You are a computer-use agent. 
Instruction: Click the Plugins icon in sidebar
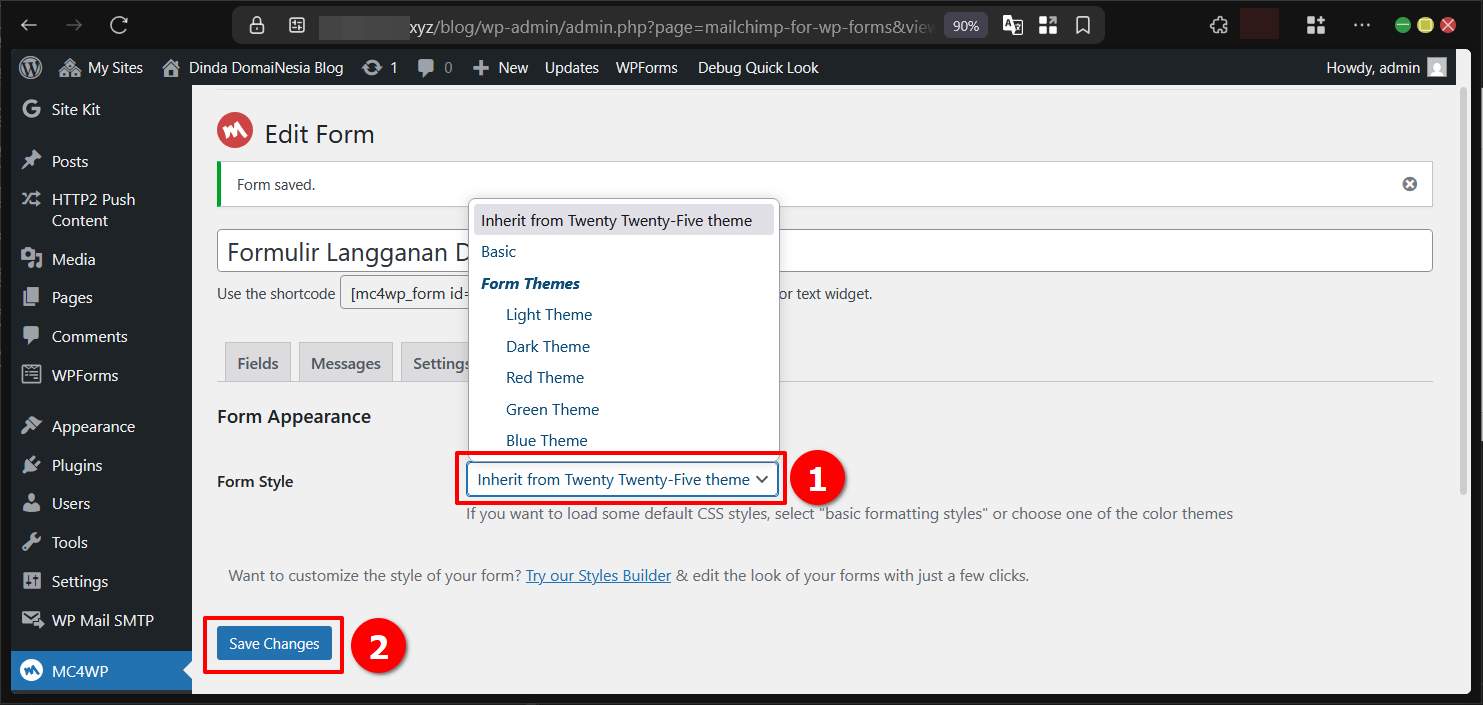click(31, 464)
